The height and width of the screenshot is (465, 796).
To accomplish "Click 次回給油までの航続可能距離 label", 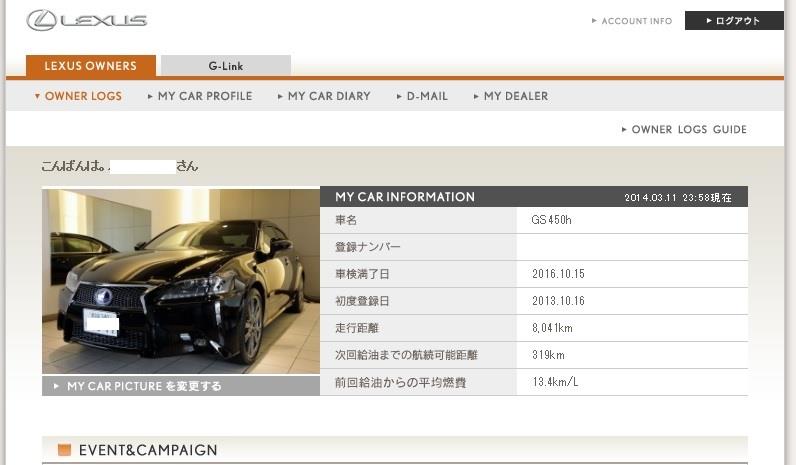I will (x=406, y=355).
